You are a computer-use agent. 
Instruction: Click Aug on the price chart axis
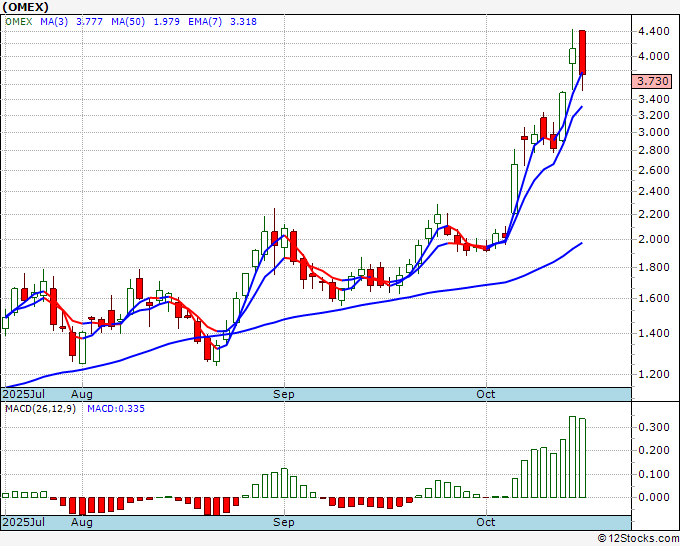point(82,394)
